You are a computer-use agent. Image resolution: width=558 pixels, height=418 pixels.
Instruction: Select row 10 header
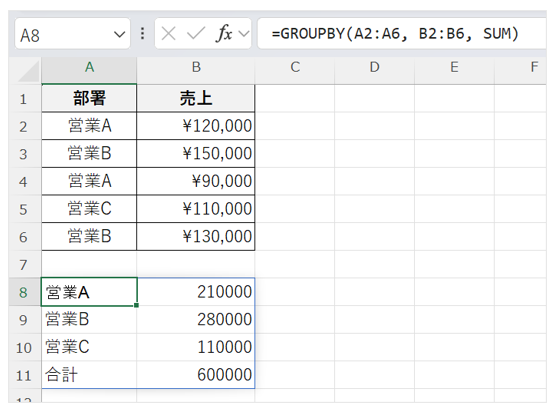point(24,348)
